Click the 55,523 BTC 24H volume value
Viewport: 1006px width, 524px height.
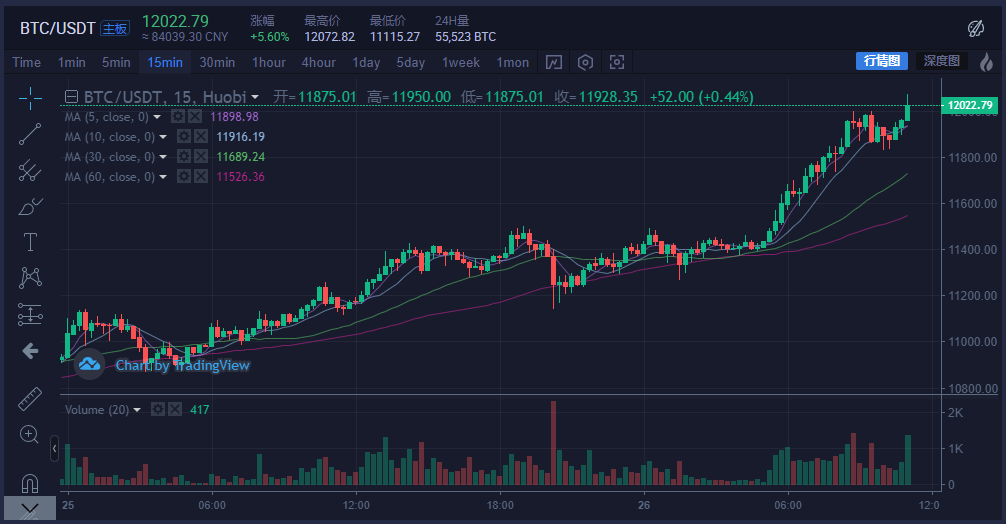[465, 37]
